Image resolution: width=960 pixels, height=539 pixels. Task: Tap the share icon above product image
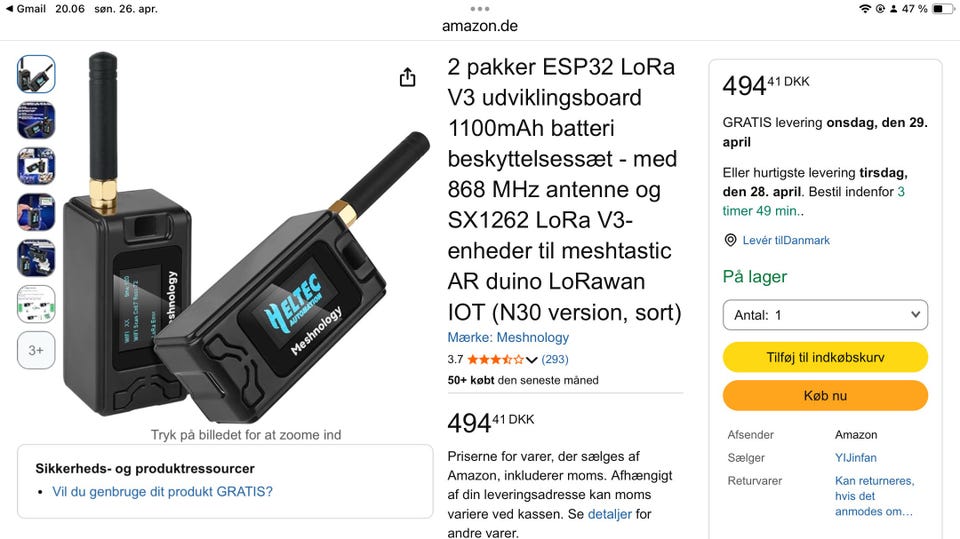(x=407, y=78)
